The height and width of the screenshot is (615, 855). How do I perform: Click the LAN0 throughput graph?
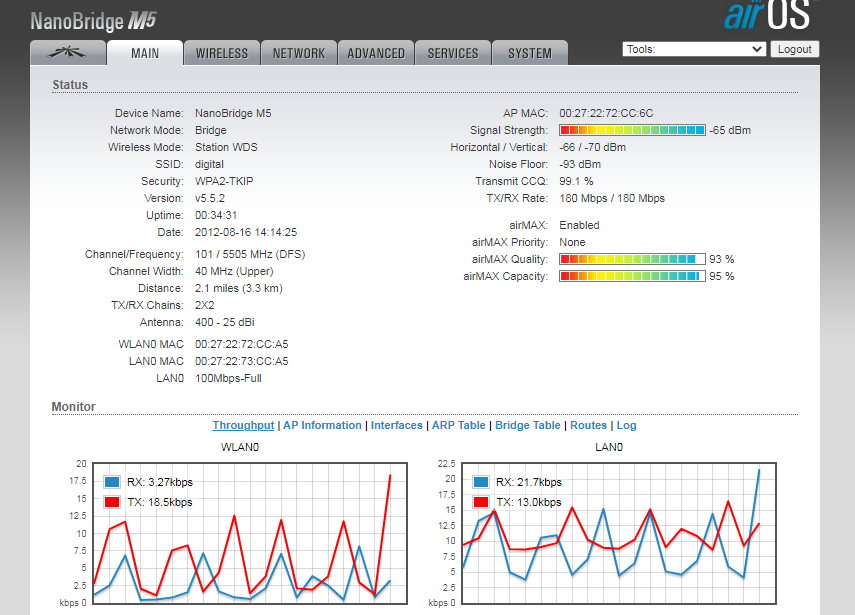click(619, 533)
